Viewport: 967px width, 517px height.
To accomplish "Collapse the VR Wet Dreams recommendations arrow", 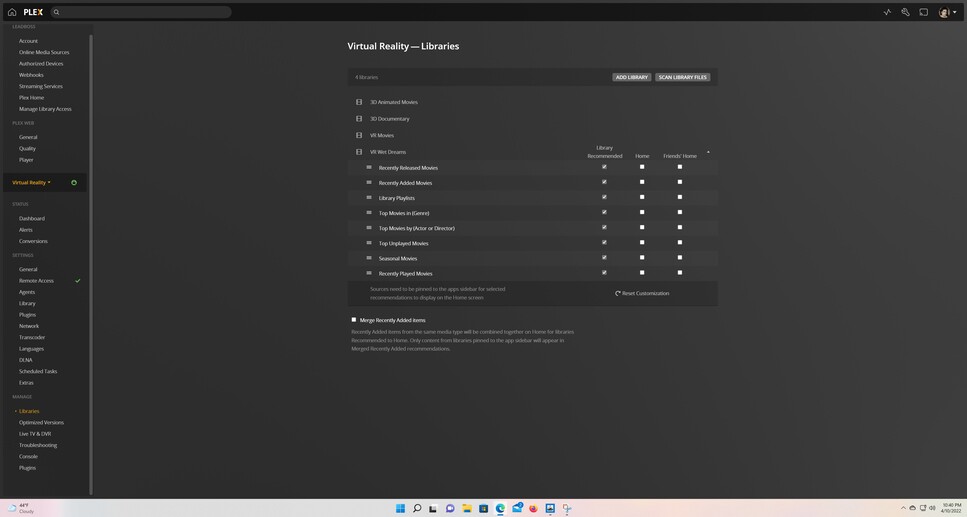I will click(x=708, y=152).
